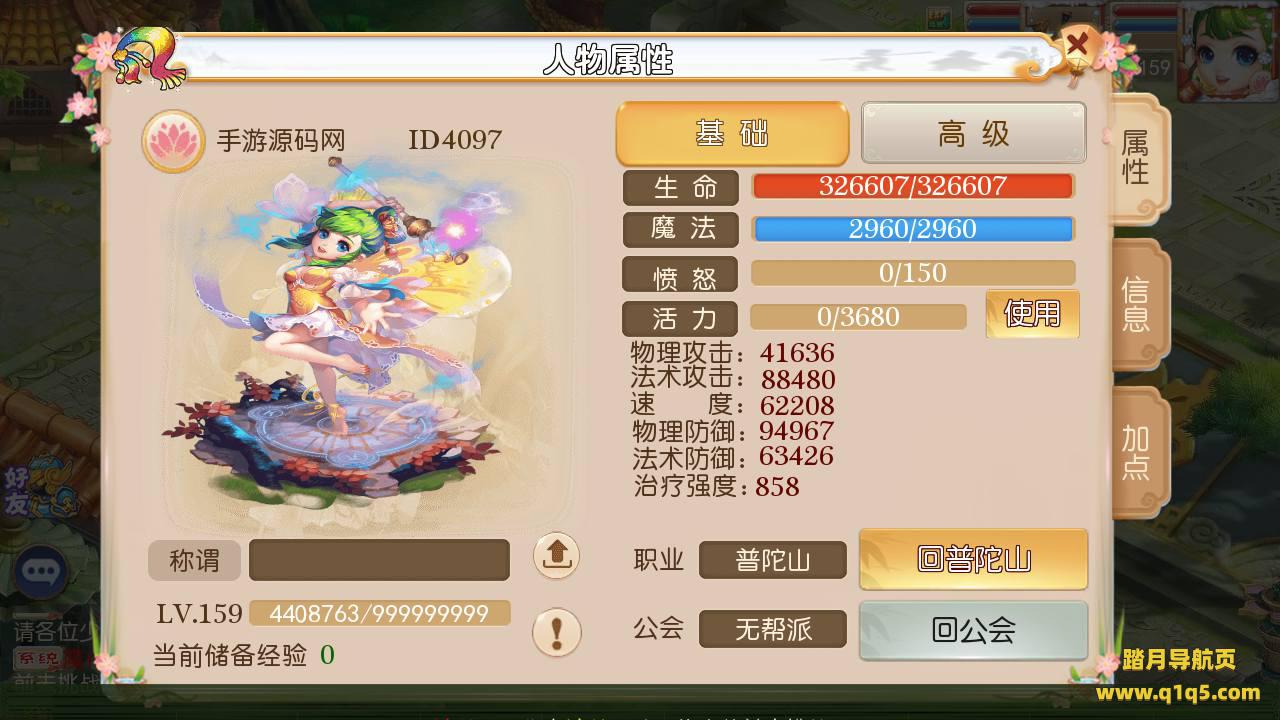Click the 回公会 button

tap(973, 630)
